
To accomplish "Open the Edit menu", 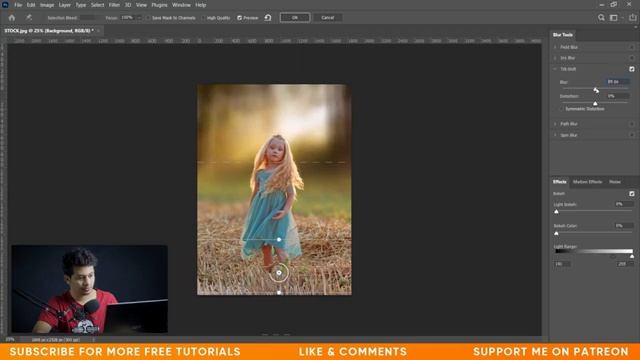I will 31,5.
